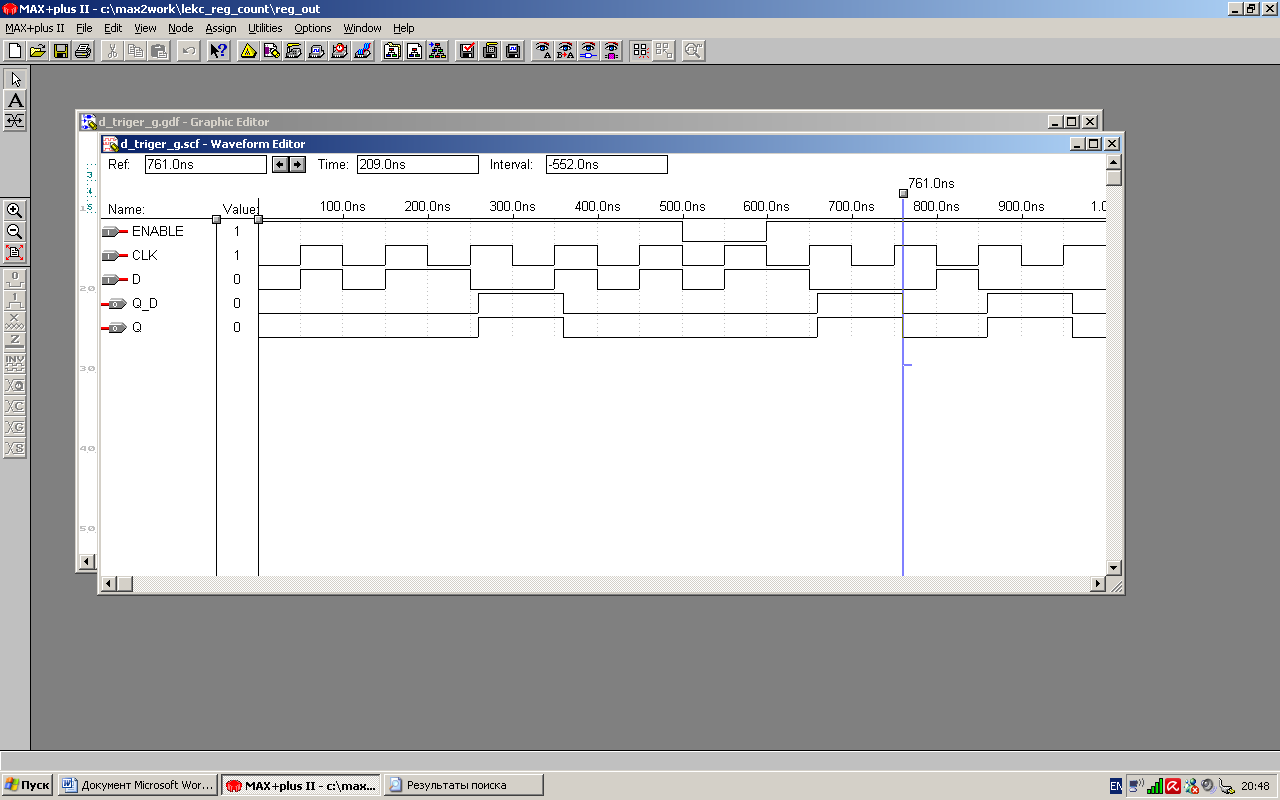The image size is (1280, 800).
Task: Click the Ref time input field
Action: [x=206, y=164]
